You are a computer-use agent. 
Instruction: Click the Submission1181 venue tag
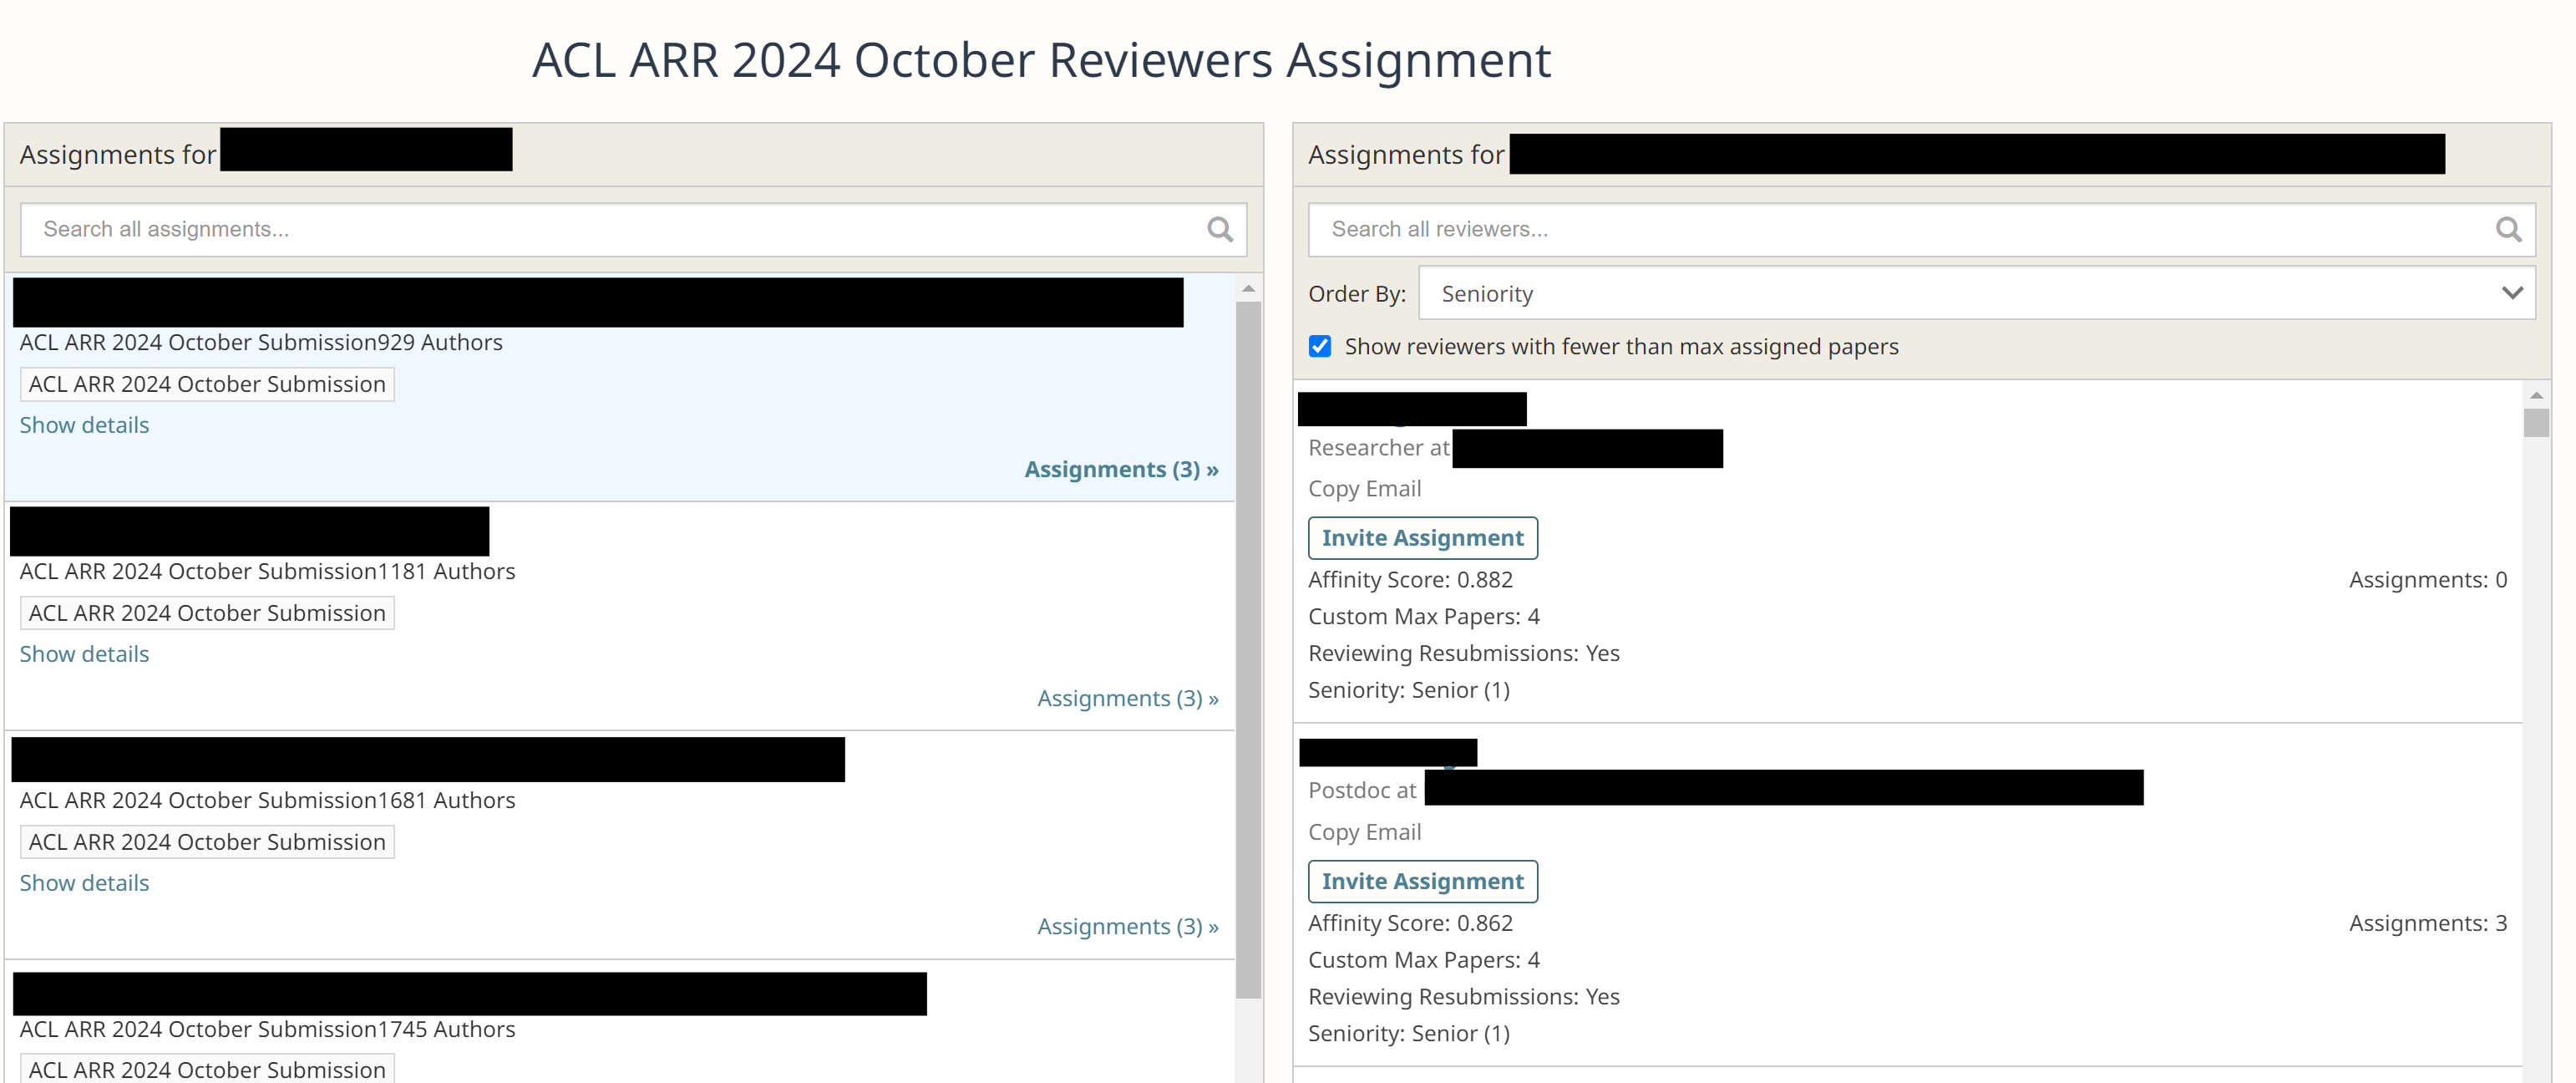coord(207,613)
